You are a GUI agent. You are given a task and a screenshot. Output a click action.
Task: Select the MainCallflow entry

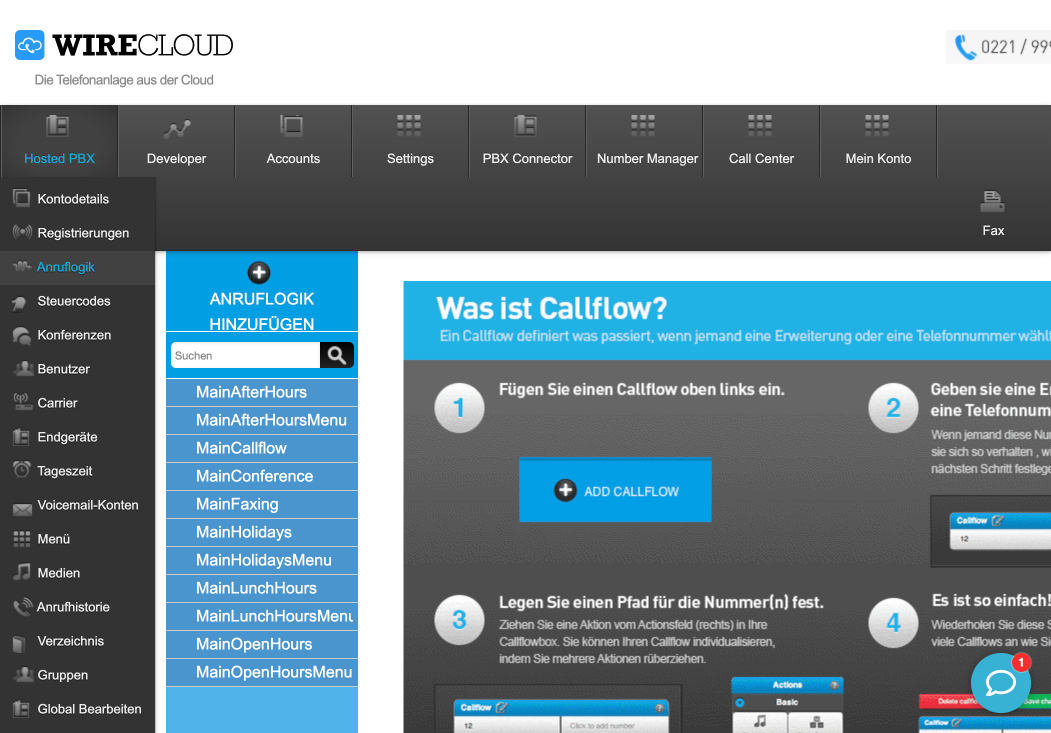tap(241, 448)
